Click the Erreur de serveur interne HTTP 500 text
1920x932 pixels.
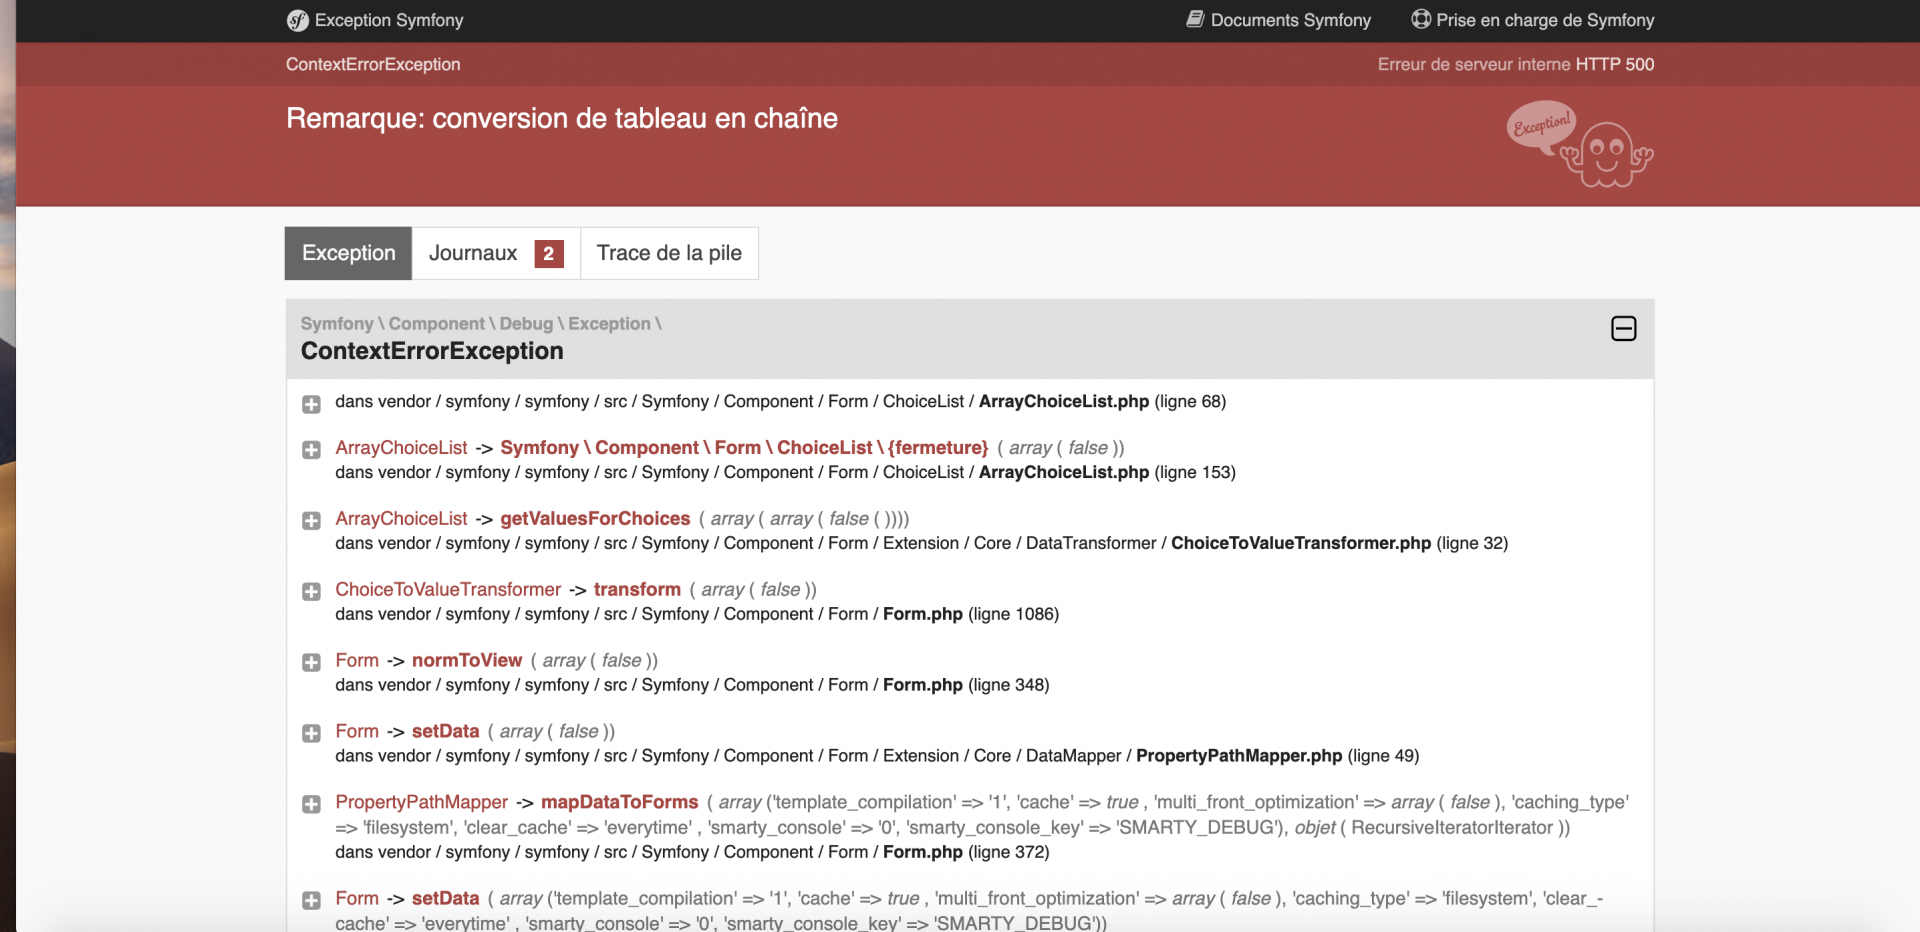1516,64
